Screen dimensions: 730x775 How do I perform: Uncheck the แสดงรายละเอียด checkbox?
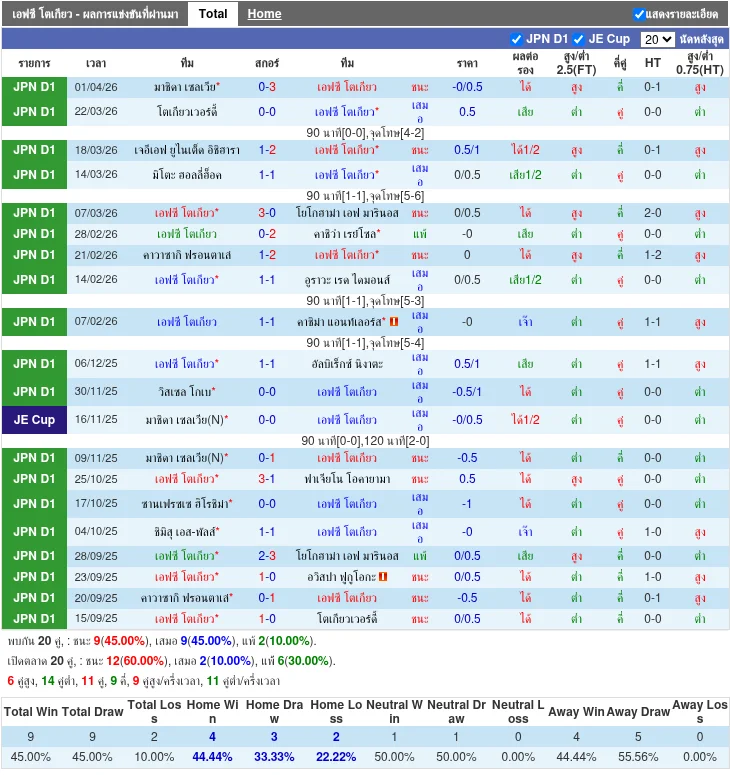(640, 14)
